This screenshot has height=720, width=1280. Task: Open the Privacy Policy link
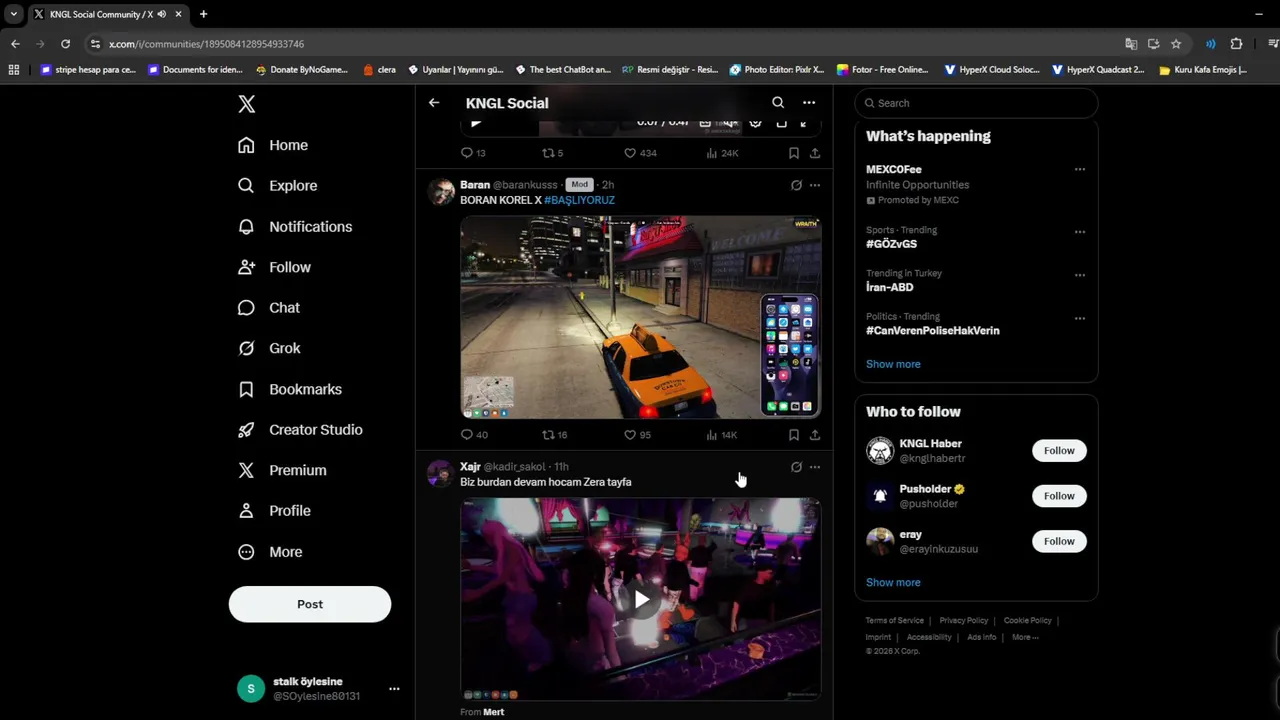click(964, 621)
